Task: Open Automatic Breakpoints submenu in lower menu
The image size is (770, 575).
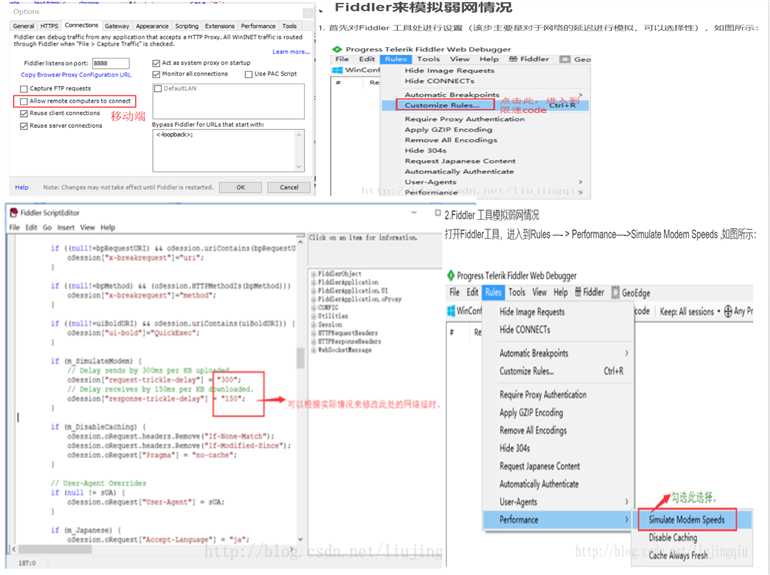Action: [x=556, y=353]
